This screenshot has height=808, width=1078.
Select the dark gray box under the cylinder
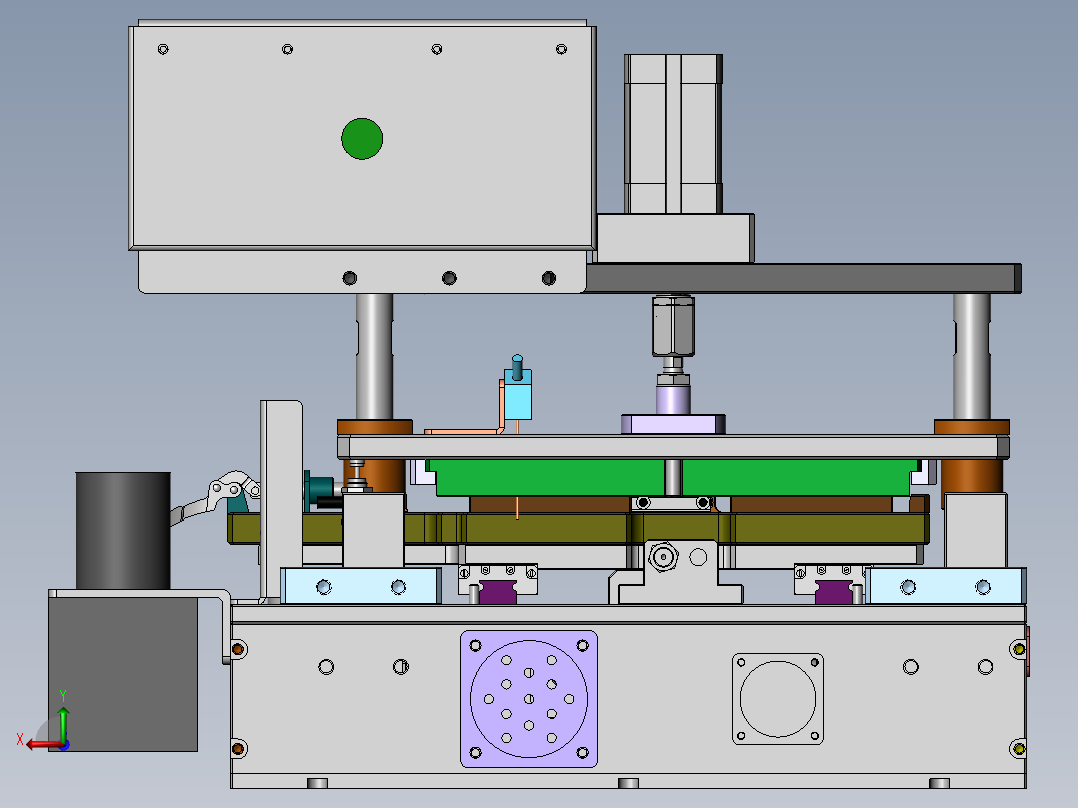coord(123,674)
